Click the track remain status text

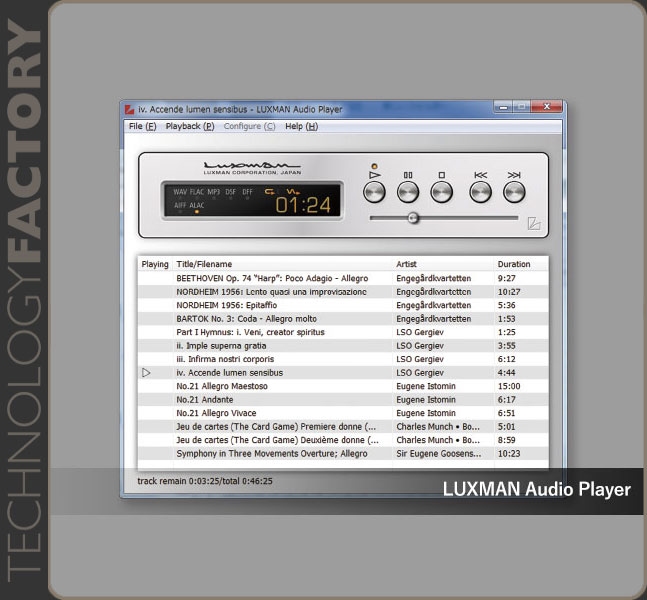205,481
